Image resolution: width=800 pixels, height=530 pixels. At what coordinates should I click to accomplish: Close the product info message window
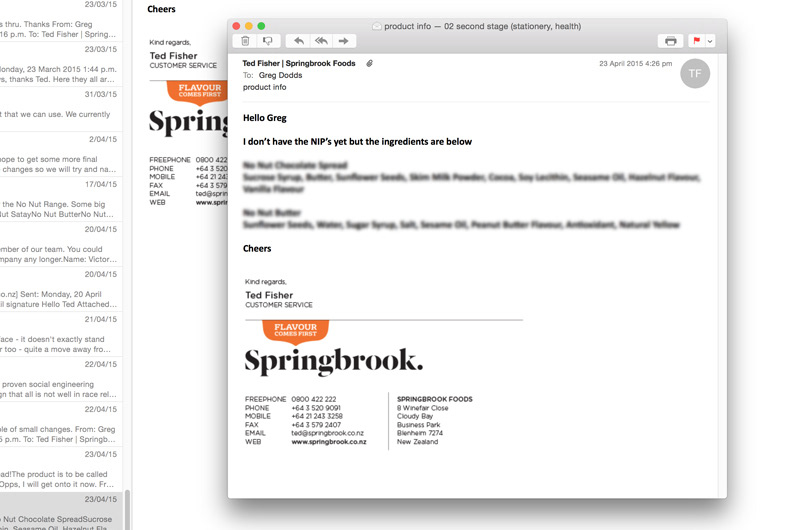[236, 26]
